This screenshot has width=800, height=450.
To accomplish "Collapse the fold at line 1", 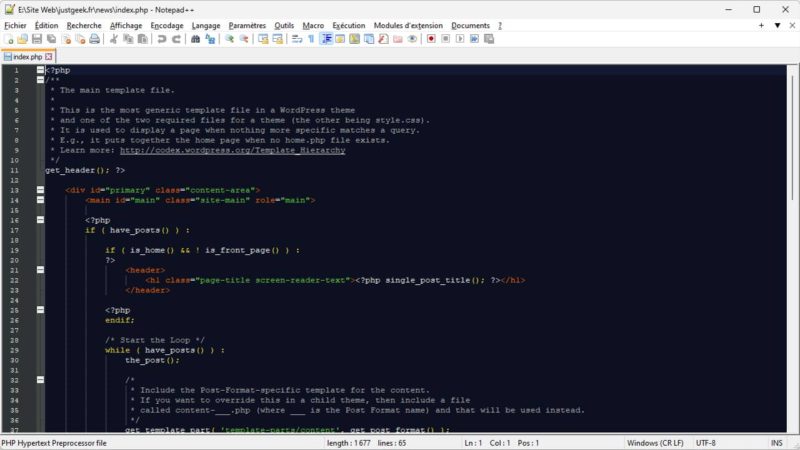I will click(x=40, y=70).
